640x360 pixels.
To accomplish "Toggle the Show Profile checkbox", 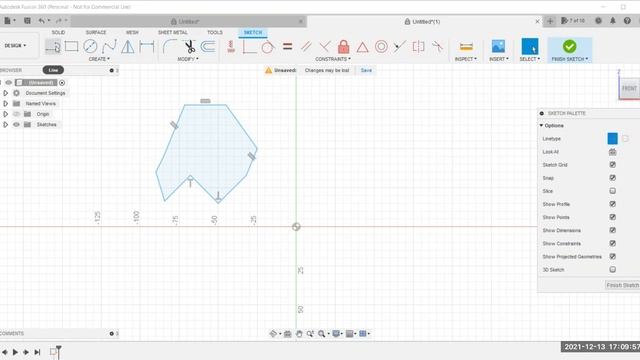I will [612, 204].
